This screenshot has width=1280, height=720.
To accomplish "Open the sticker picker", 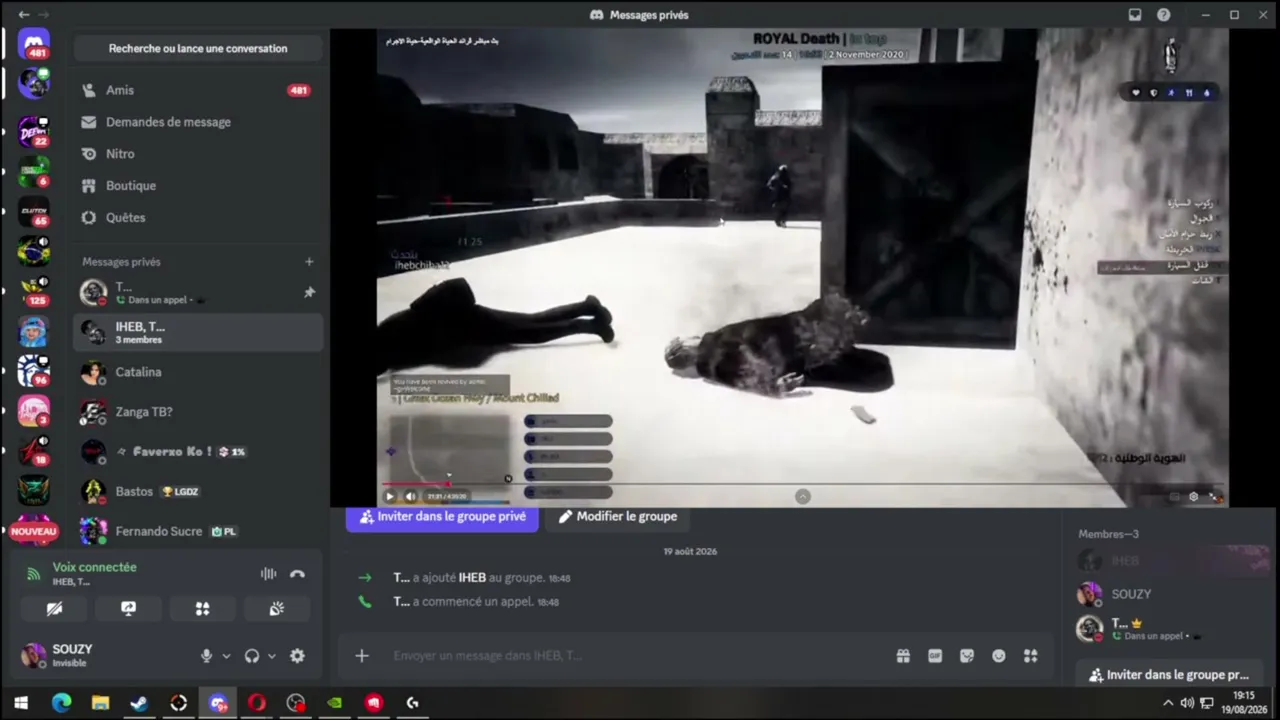I will (967, 656).
